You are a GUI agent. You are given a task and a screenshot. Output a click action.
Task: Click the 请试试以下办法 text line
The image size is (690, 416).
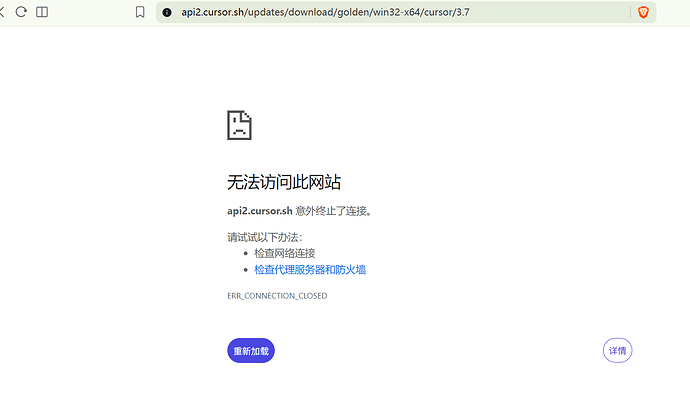pos(265,237)
